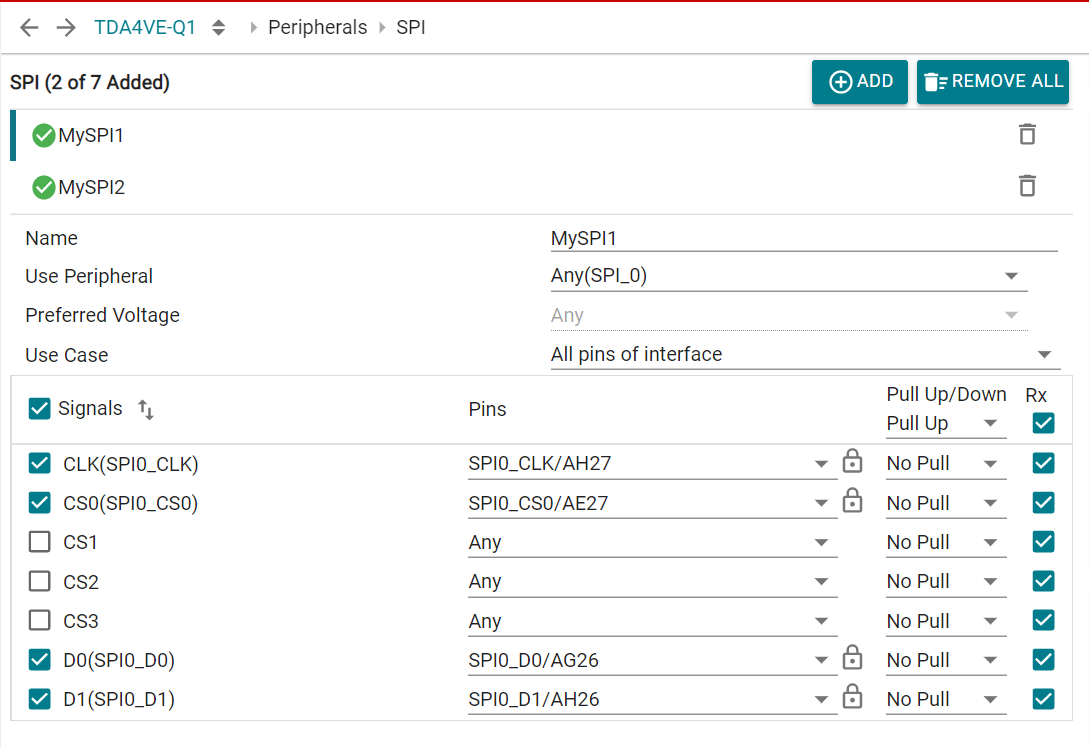Uncheck the CLK(SPI0_CLK) signal checkbox
Image resolution: width=1089 pixels, height=748 pixels.
pos(40,463)
